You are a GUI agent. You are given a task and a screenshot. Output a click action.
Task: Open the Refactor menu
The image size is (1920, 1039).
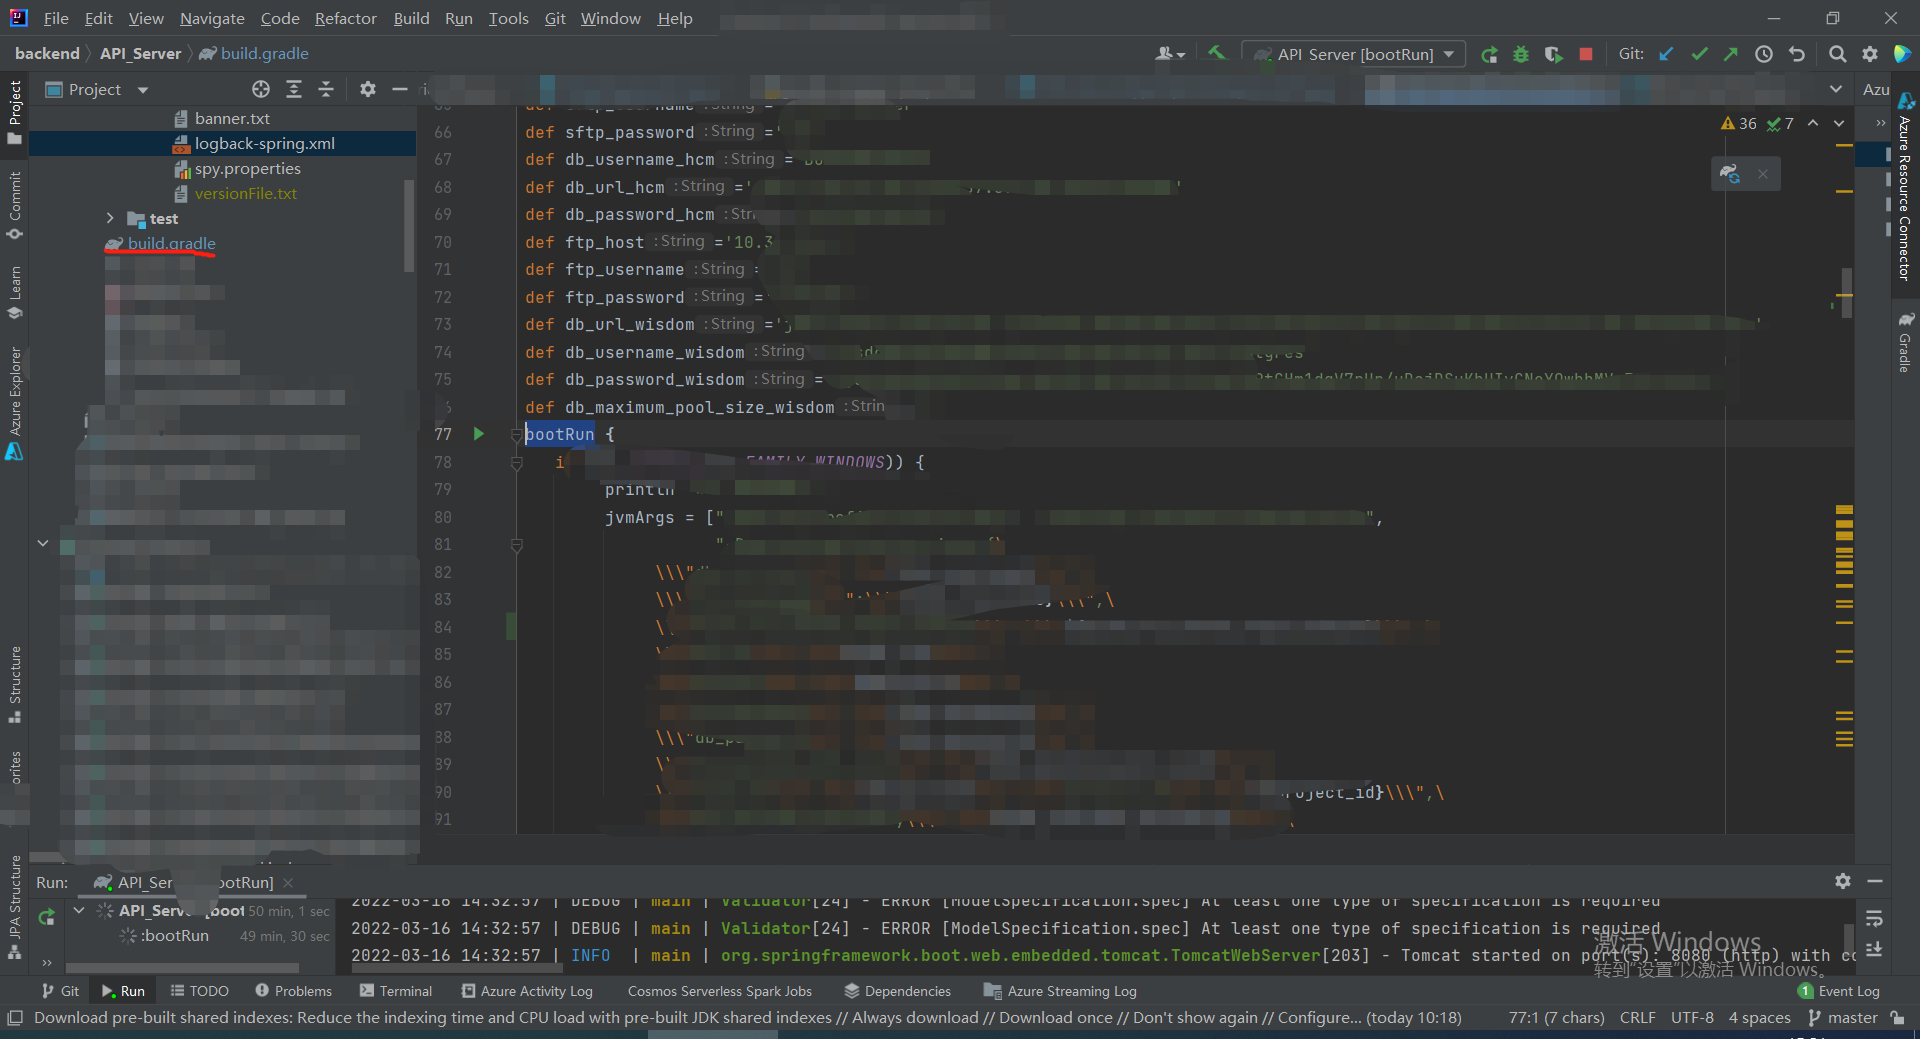345,18
